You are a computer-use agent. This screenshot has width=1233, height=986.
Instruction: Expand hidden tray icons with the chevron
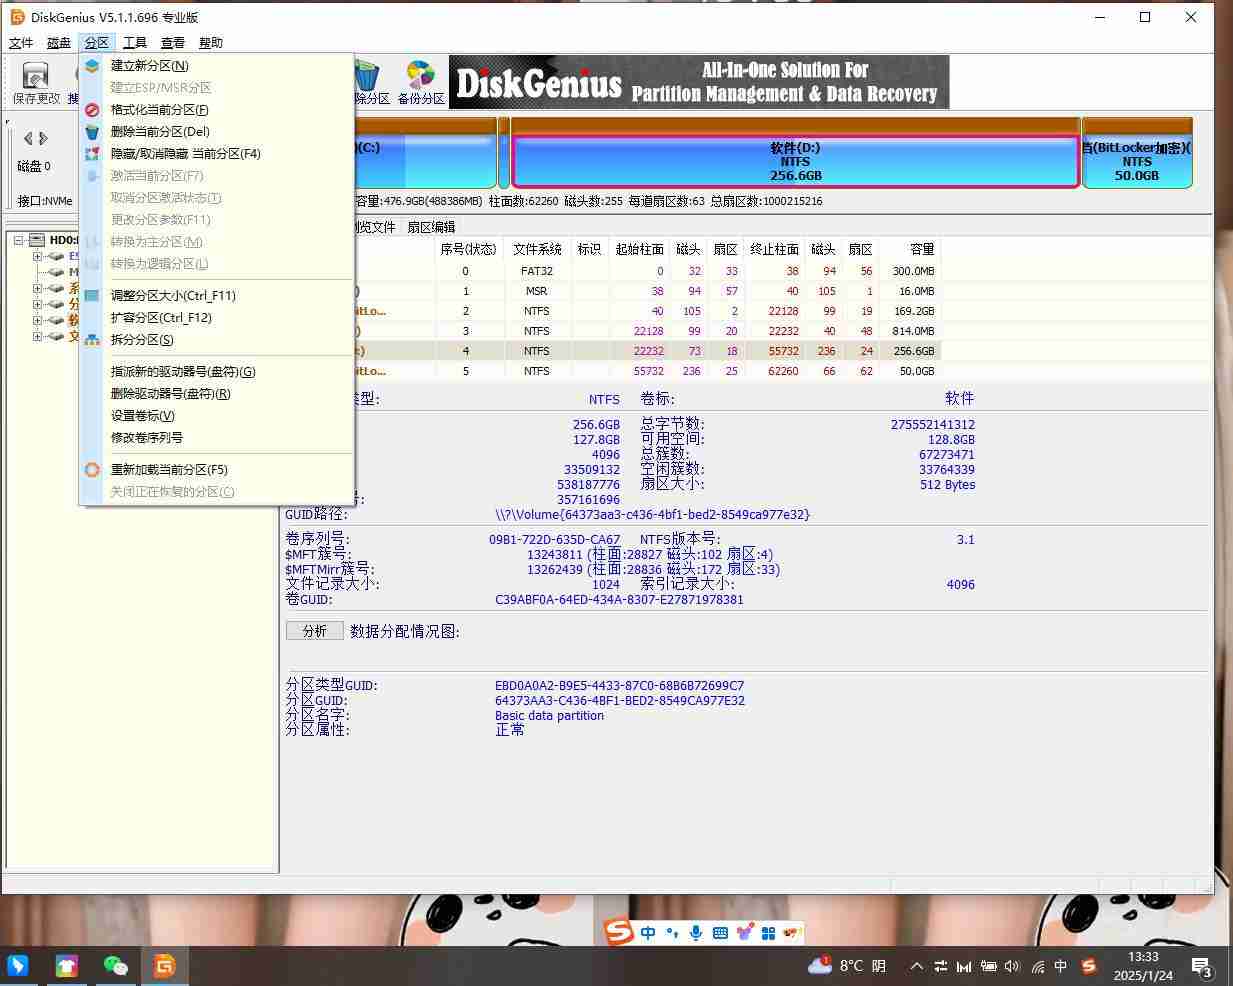916,967
